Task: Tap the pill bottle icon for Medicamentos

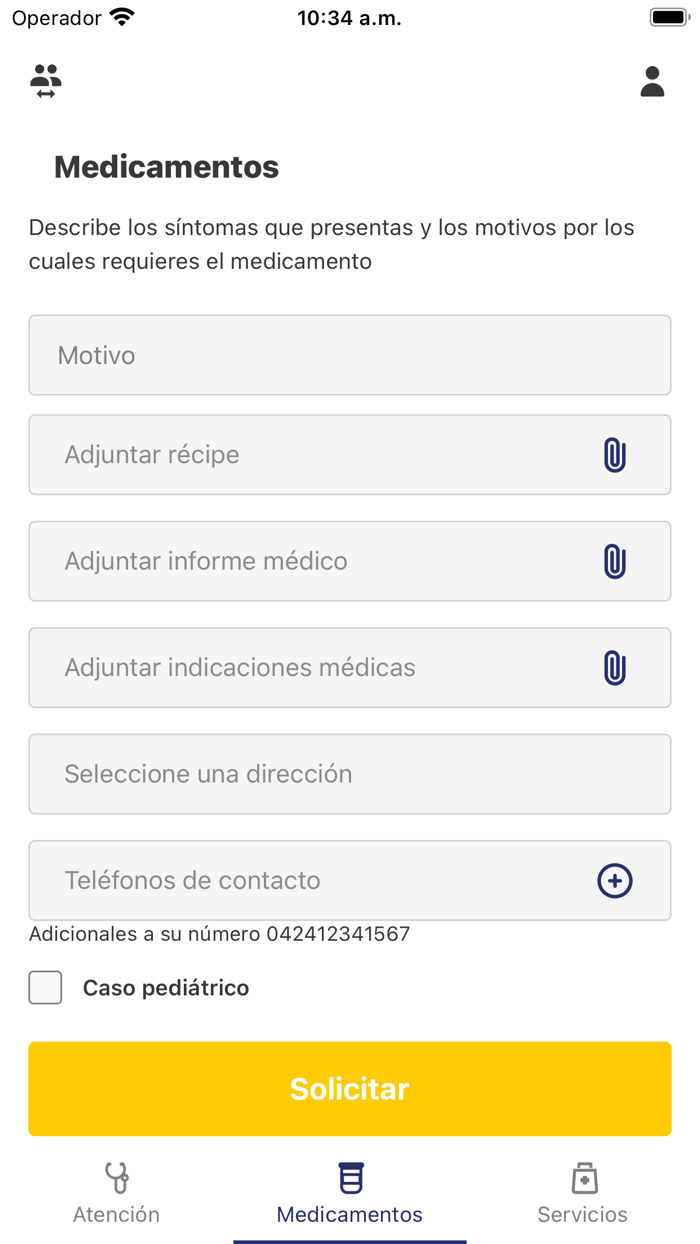Action: [x=349, y=1178]
